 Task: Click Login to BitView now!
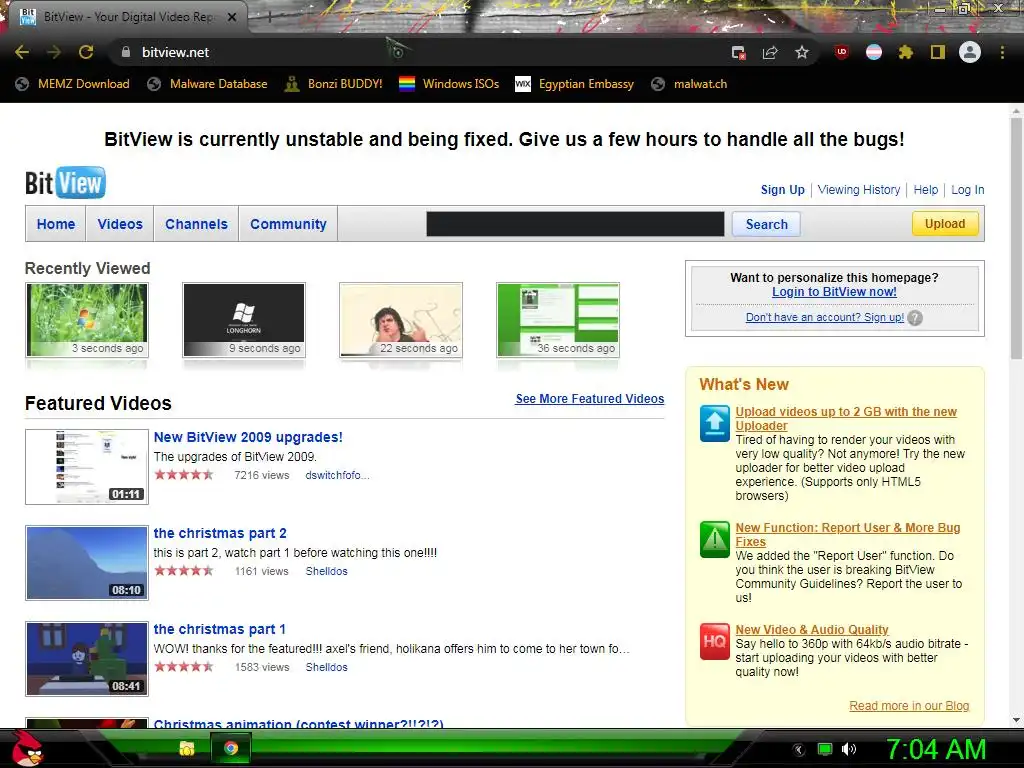tap(834, 292)
